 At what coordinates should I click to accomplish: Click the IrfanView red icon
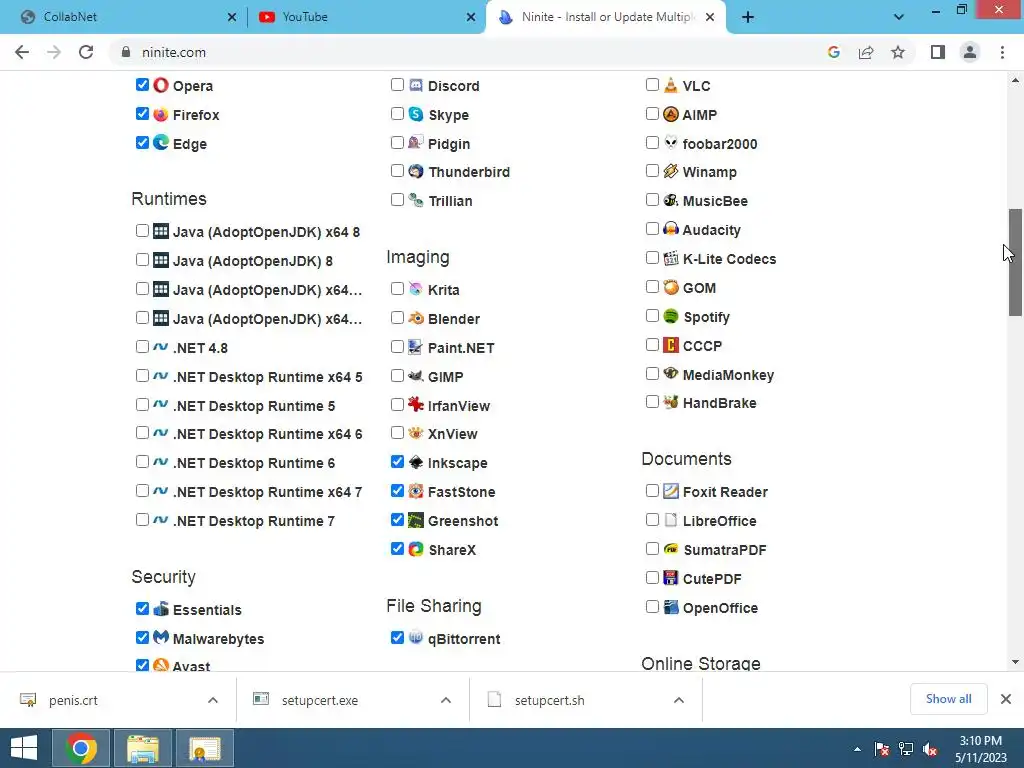[416, 404]
